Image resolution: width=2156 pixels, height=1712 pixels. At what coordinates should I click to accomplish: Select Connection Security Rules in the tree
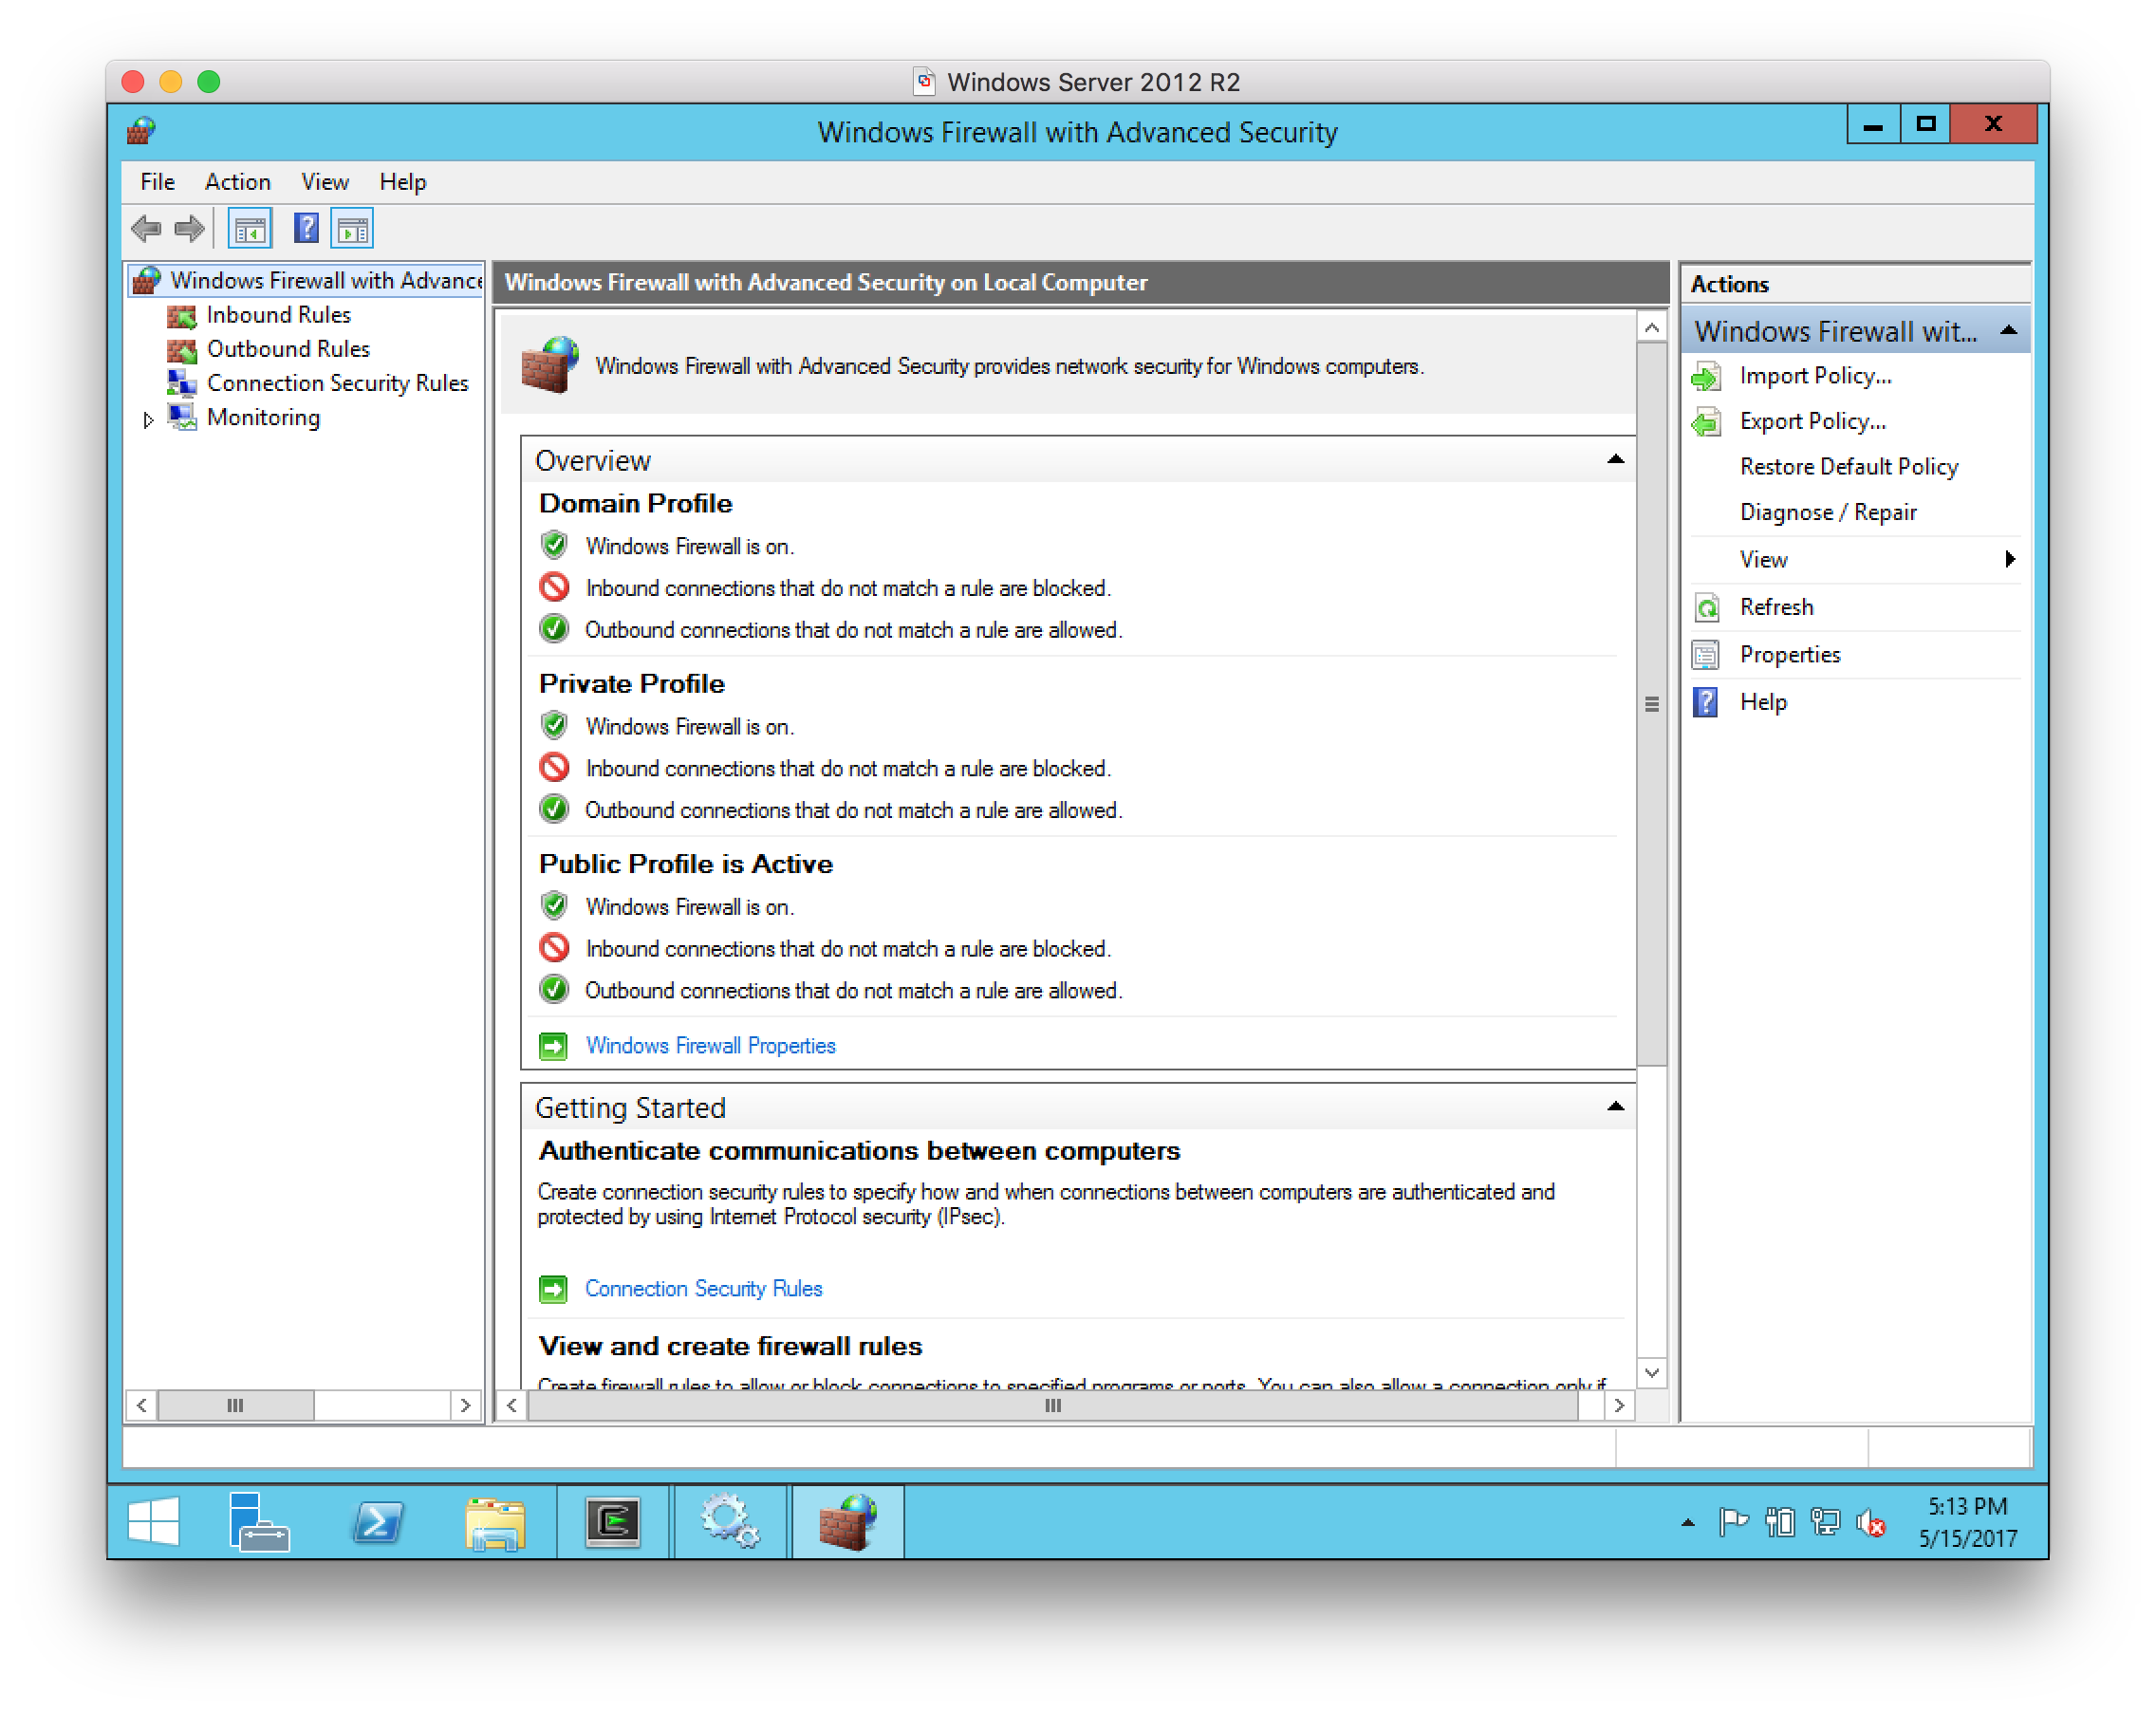point(337,384)
